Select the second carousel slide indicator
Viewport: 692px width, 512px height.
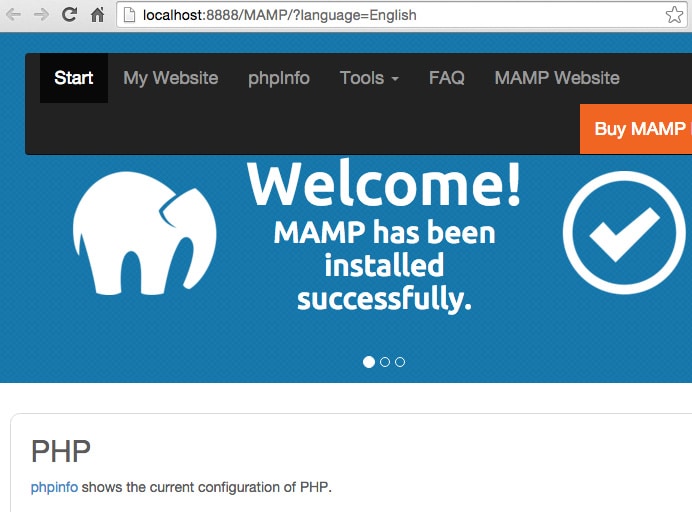385,362
